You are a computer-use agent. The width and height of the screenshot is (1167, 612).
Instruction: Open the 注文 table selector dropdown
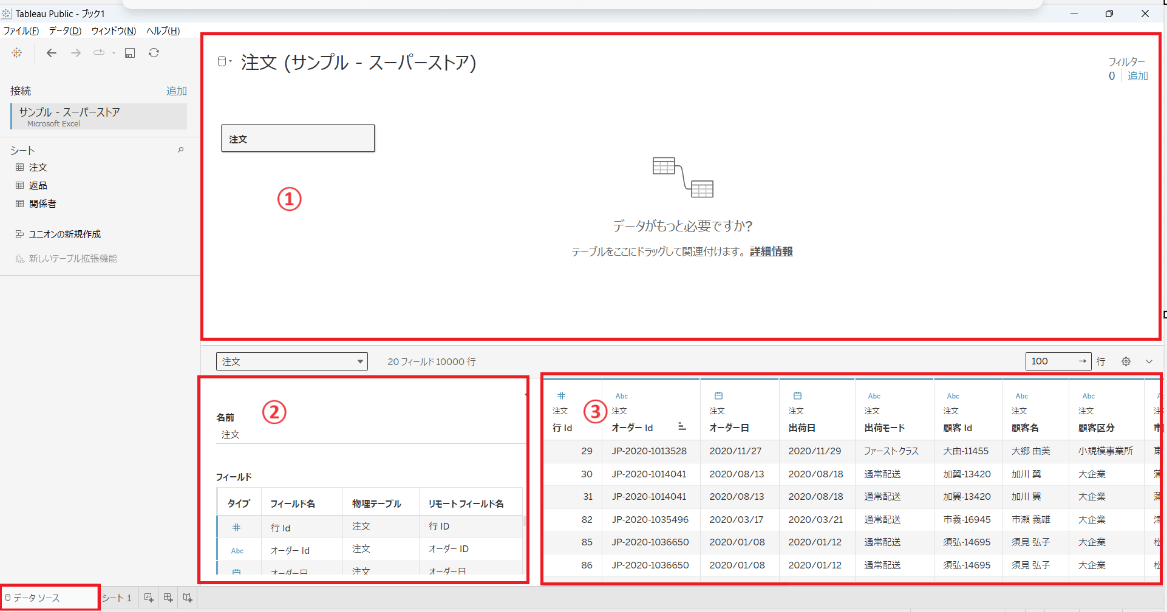(x=292, y=361)
